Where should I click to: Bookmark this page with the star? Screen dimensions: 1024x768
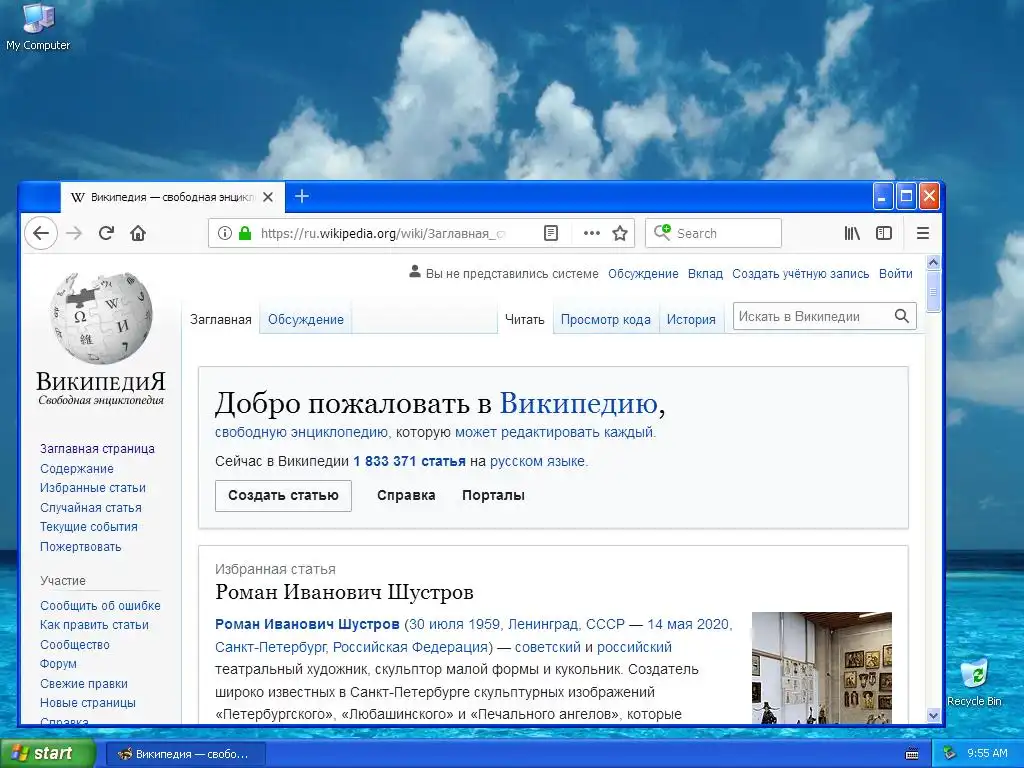click(620, 233)
